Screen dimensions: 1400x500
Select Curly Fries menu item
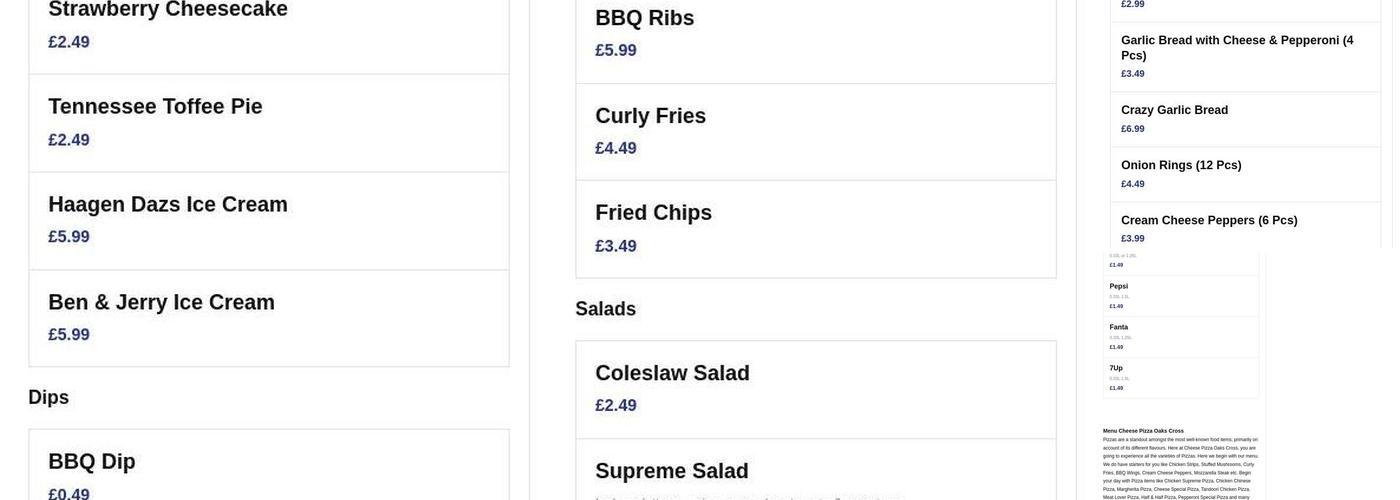coord(650,116)
